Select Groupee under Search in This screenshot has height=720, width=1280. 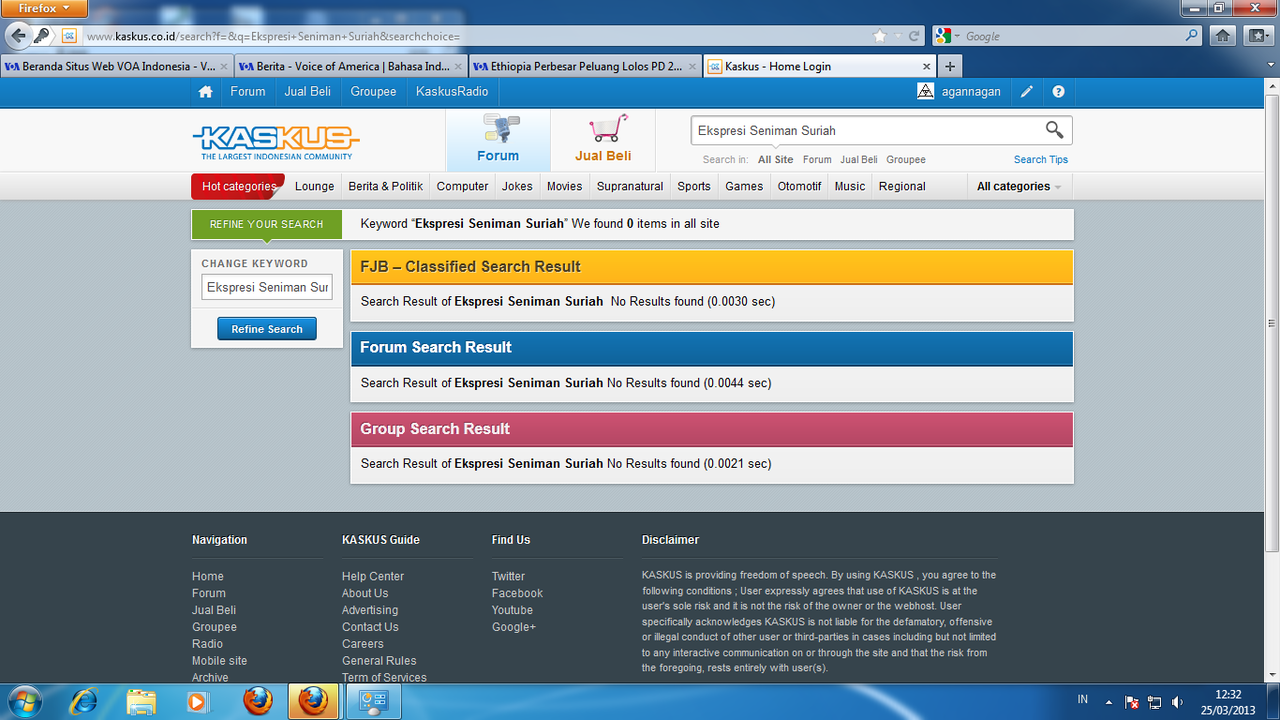(906, 160)
